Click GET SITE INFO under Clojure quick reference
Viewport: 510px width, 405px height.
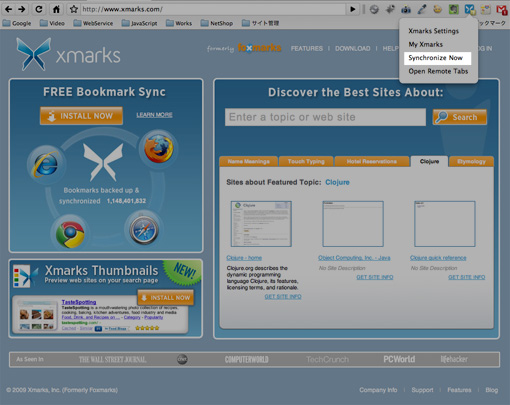pyautogui.click(x=467, y=277)
